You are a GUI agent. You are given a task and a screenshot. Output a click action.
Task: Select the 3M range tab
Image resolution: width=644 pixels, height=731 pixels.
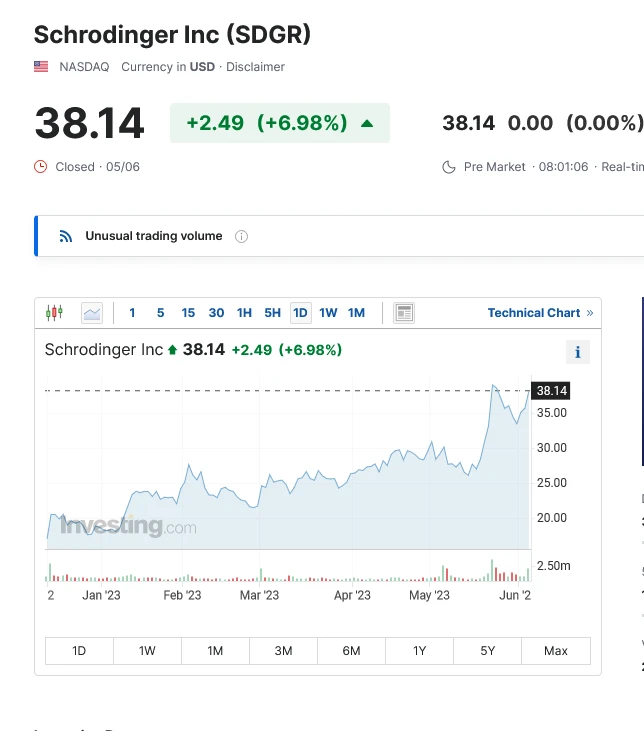pyautogui.click(x=283, y=651)
